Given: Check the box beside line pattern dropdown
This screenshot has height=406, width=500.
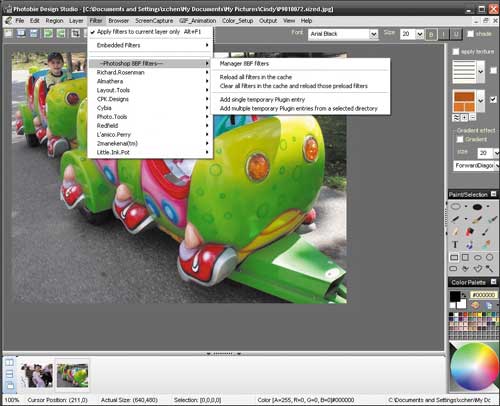Looking at the screenshot, I should tap(493, 70).
